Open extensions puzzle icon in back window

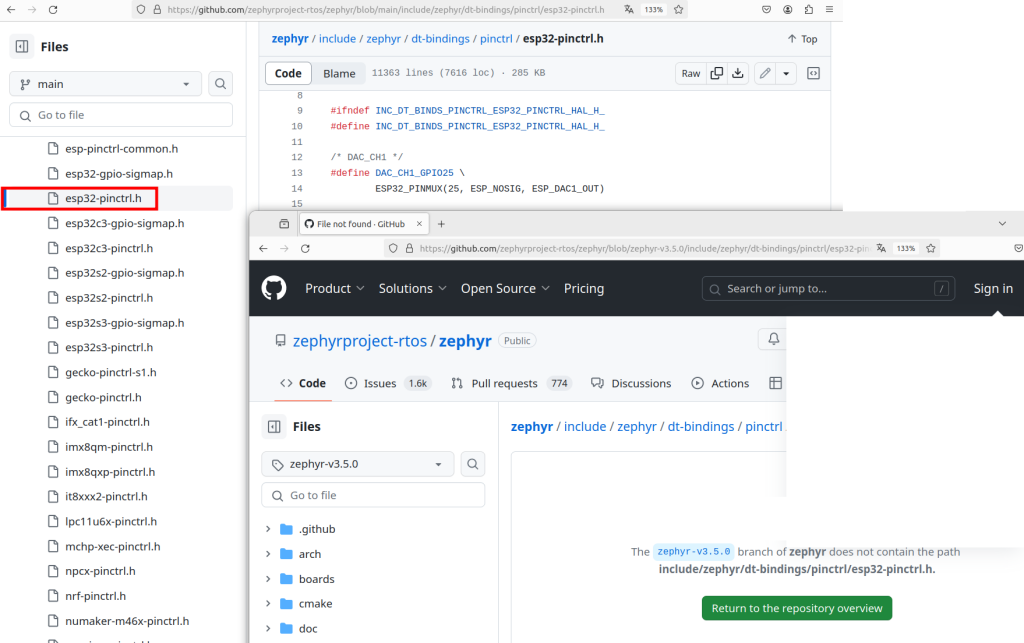pos(808,10)
